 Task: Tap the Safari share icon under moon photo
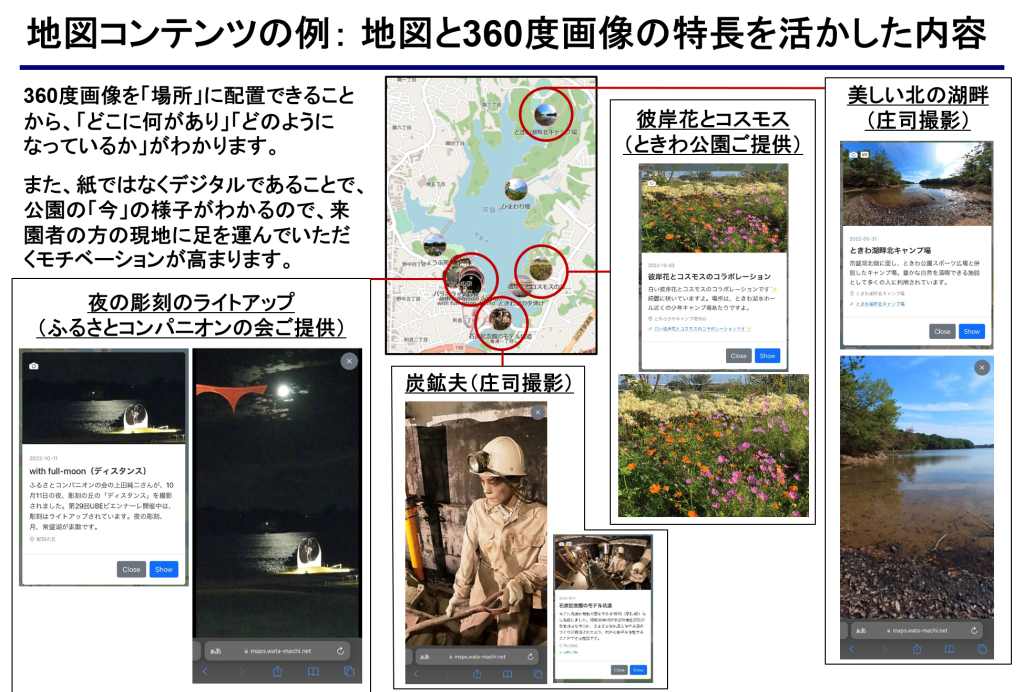click(x=277, y=672)
